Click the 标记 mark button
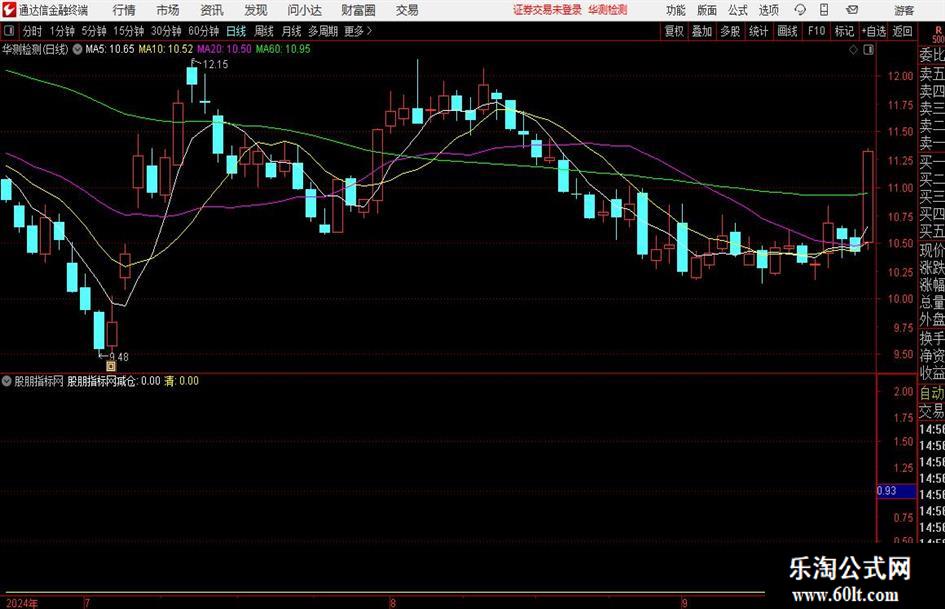 coord(844,31)
